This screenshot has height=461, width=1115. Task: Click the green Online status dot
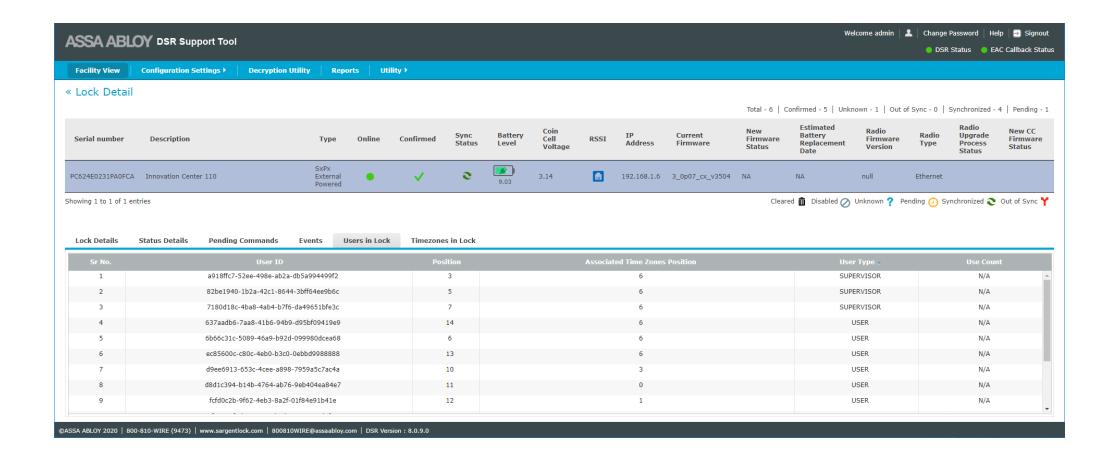pos(370,176)
